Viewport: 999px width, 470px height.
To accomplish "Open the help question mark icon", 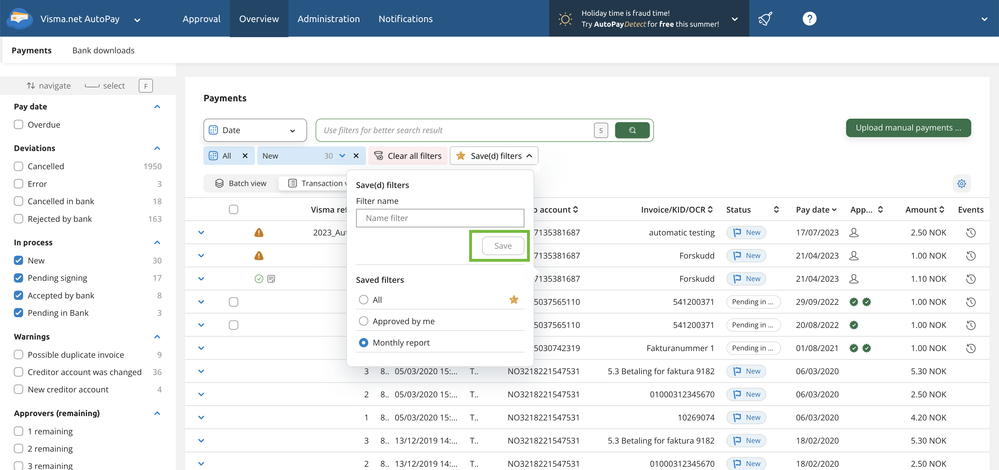I will click(x=809, y=19).
